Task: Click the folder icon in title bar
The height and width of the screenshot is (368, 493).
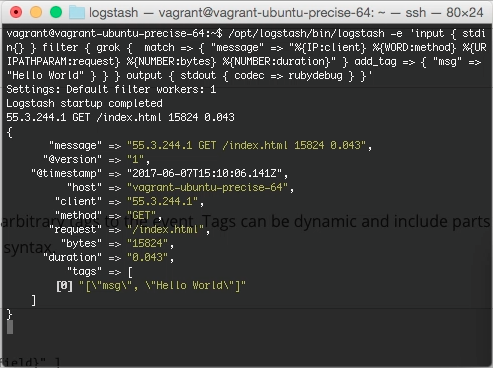Action: (77, 13)
